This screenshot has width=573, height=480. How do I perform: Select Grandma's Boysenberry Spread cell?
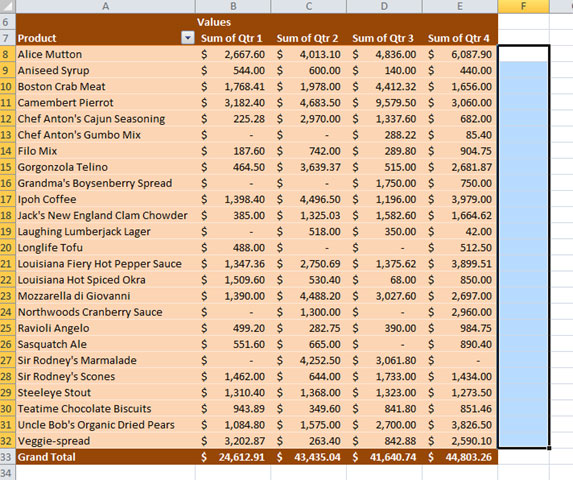pos(106,183)
